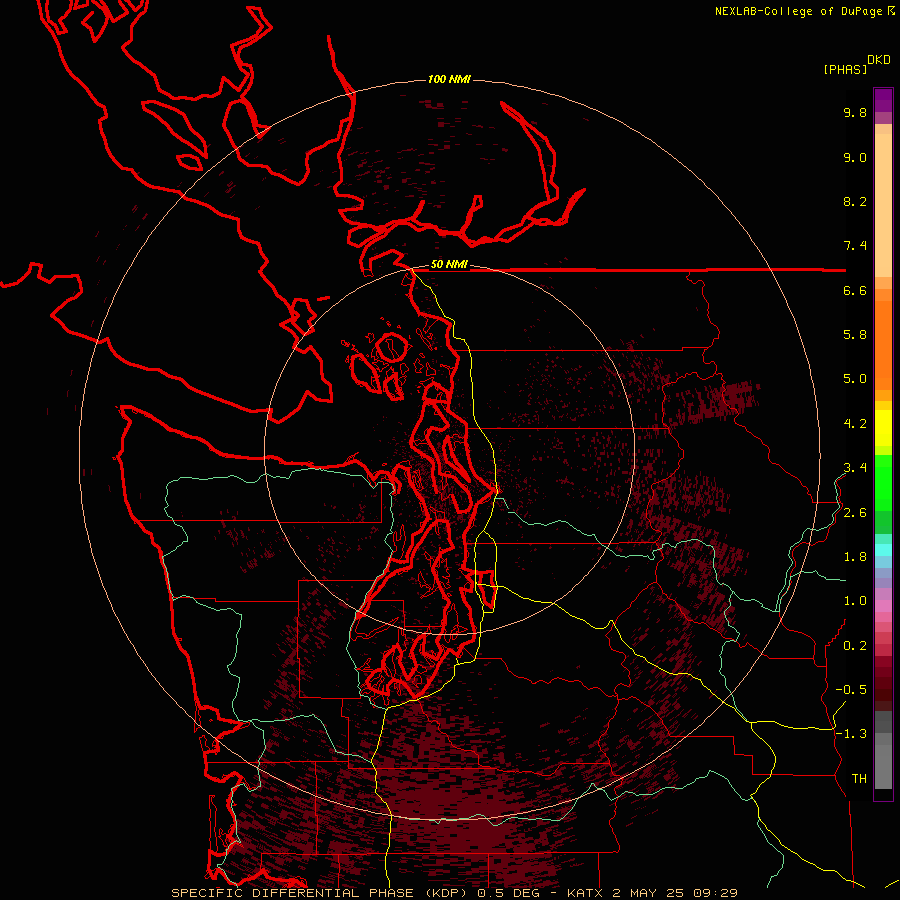The image size is (900, 900).
Task: Click the 1.0 value on the scale
Action: coord(855,601)
